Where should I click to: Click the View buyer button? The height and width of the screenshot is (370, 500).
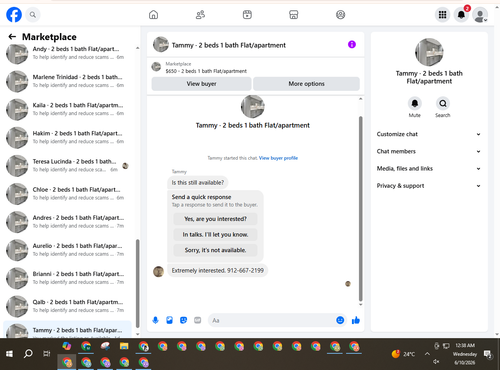click(x=201, y=84)
